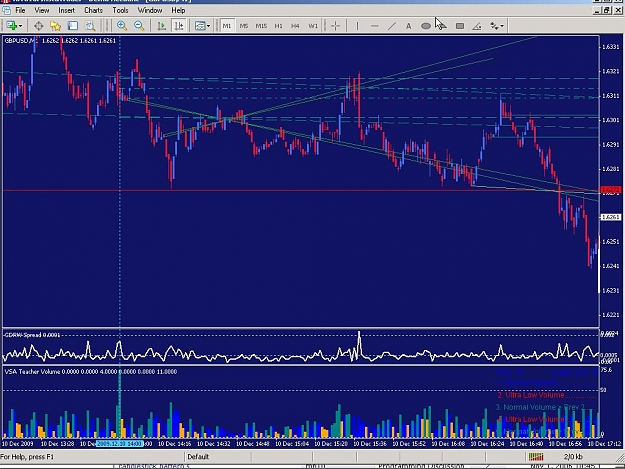The image size is (625, 469).
Task: Restore the chart child window
Action: [x=607, y=10]
